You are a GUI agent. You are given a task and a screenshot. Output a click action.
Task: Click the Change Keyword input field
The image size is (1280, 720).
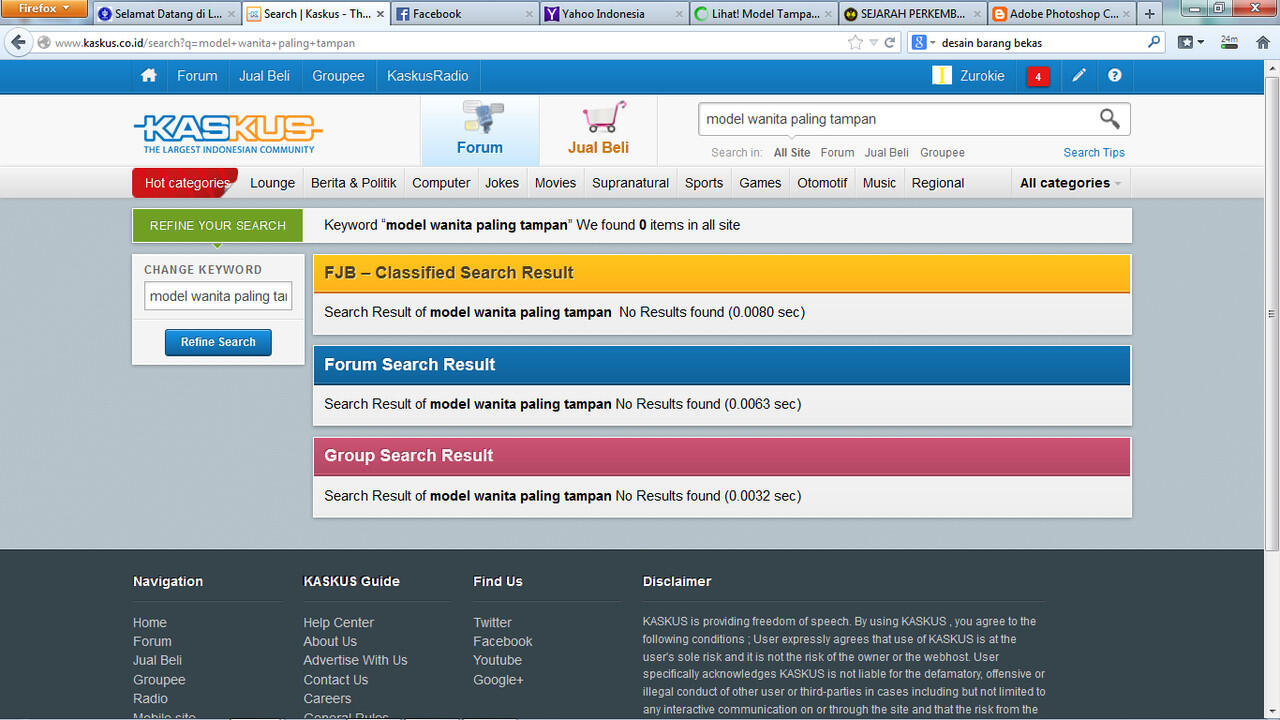point(218,296)
